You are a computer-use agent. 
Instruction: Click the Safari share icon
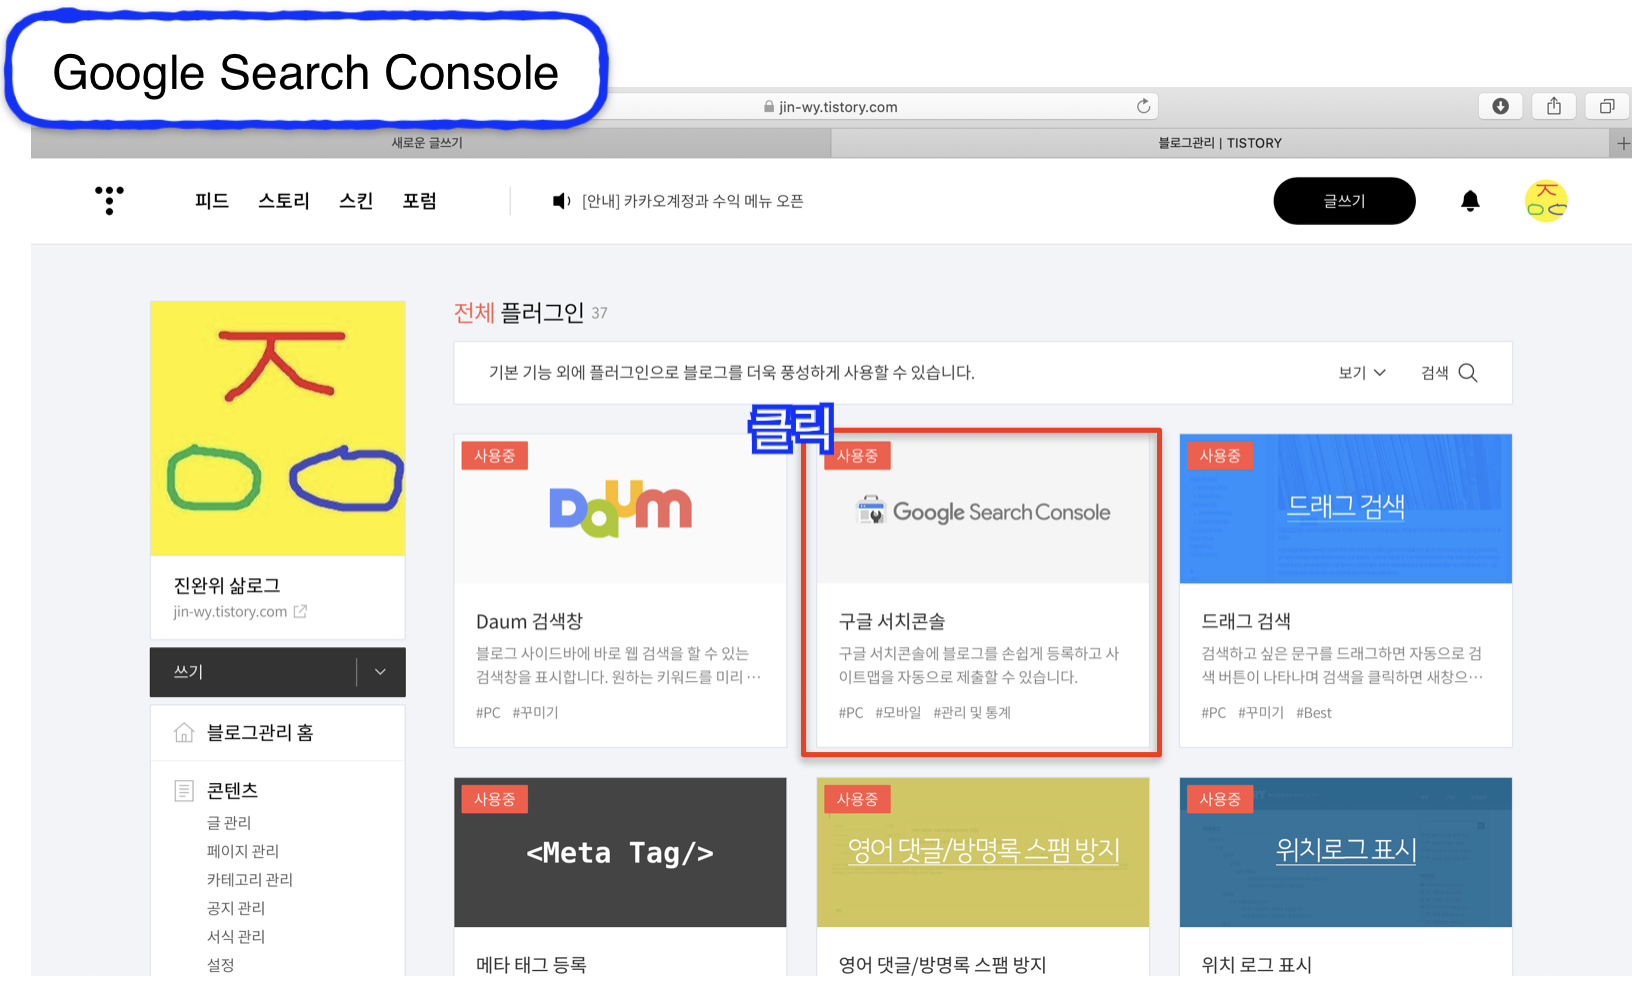point(1554,106)
